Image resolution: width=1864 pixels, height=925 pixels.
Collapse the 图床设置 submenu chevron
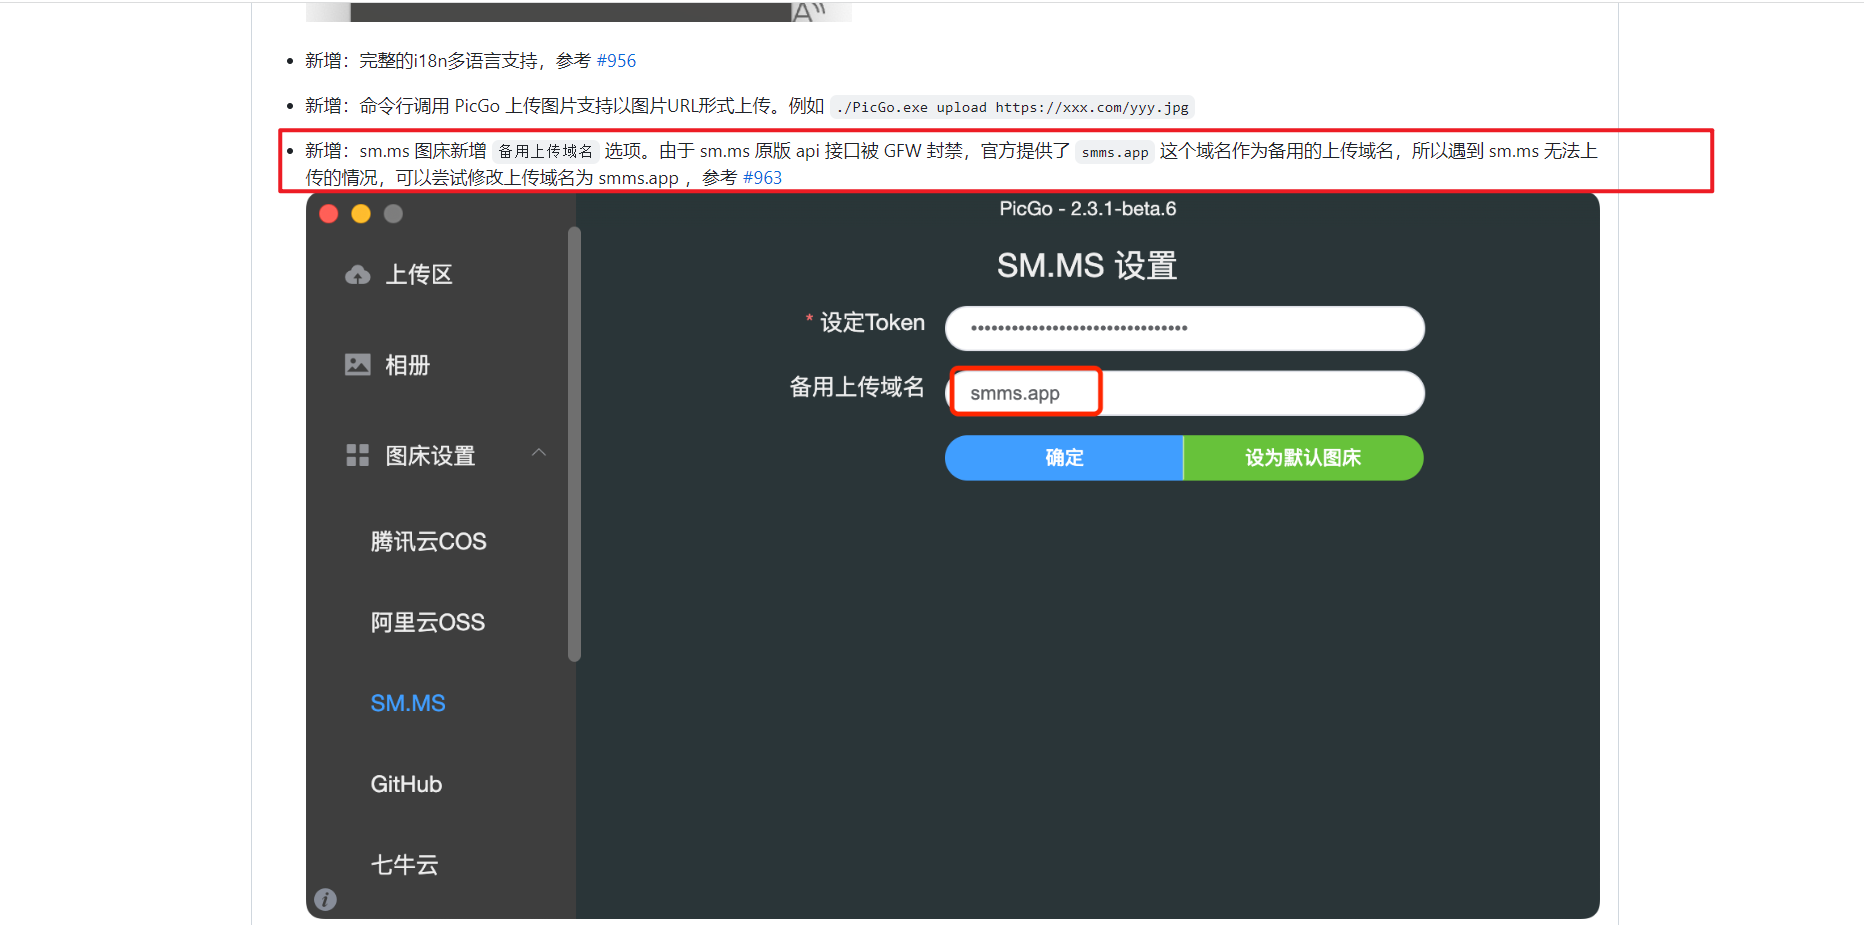[539, 453]
